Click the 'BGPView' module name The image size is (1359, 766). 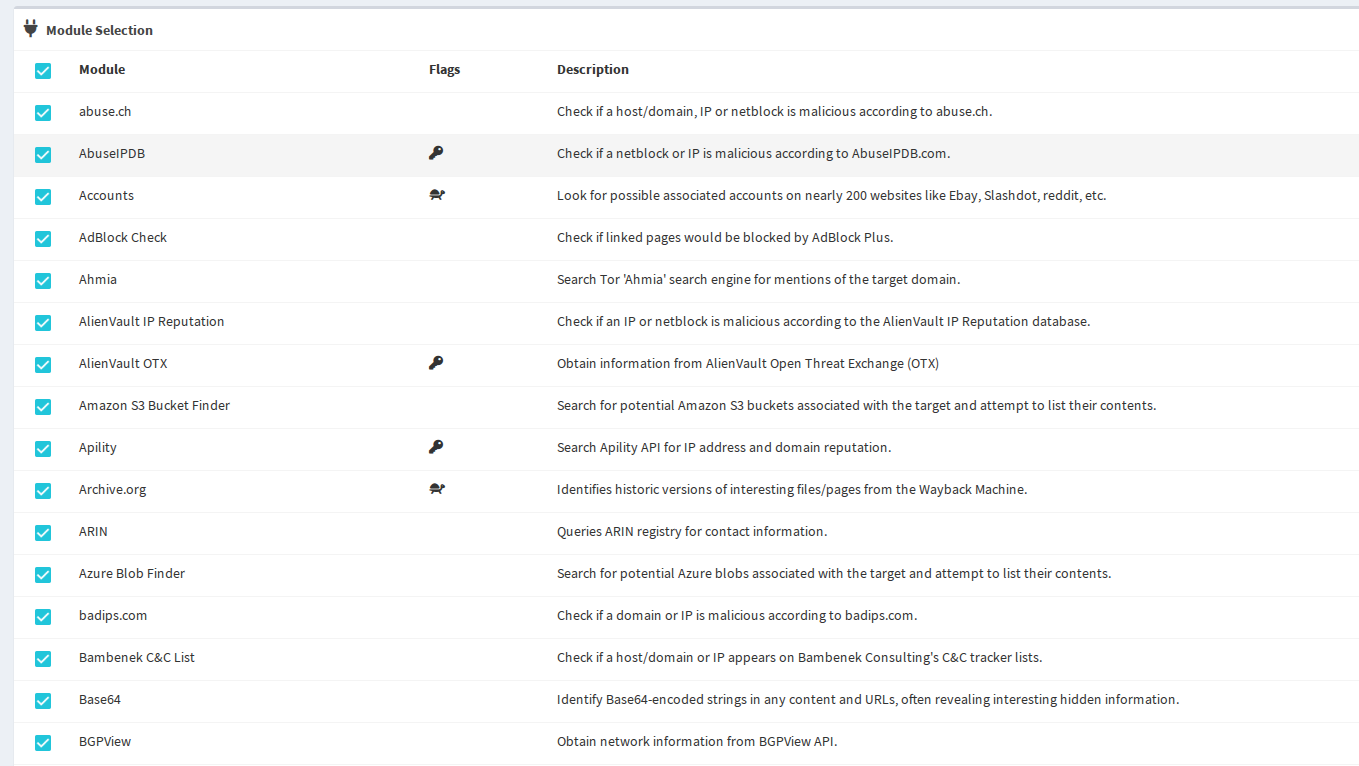click(105, 741)
